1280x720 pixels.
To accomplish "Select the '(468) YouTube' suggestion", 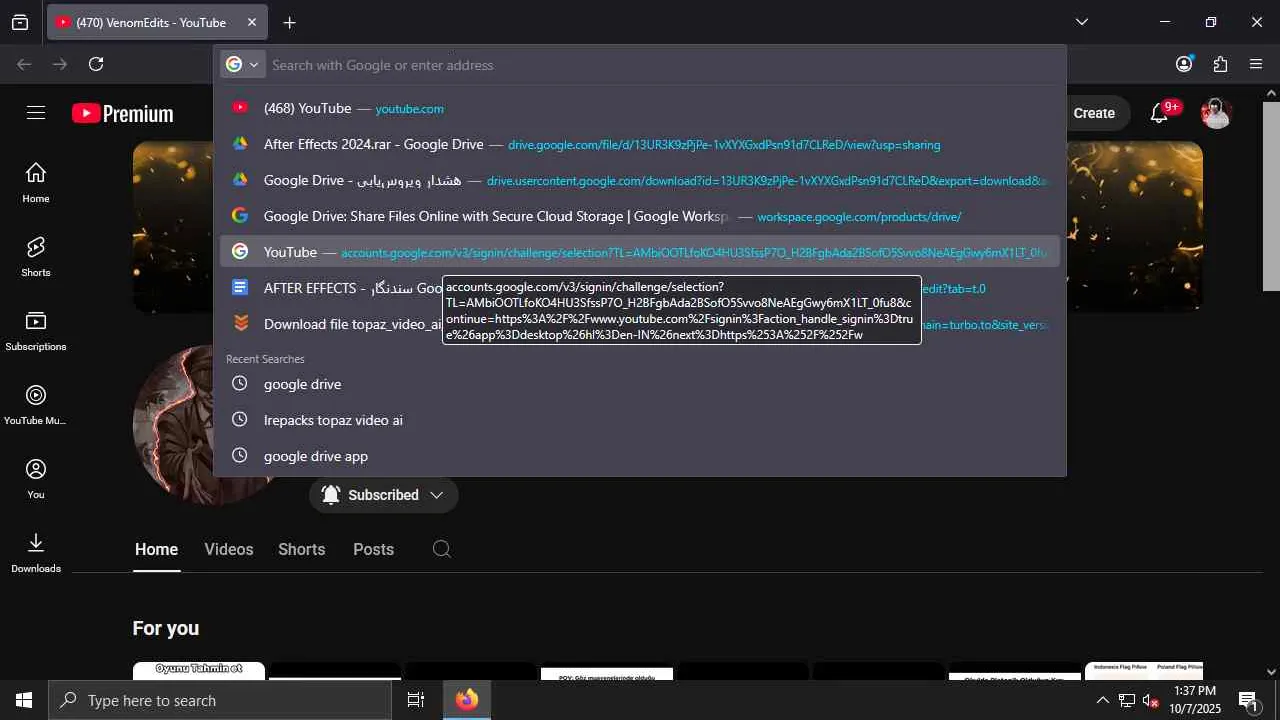I will click(x=640, y=108).
